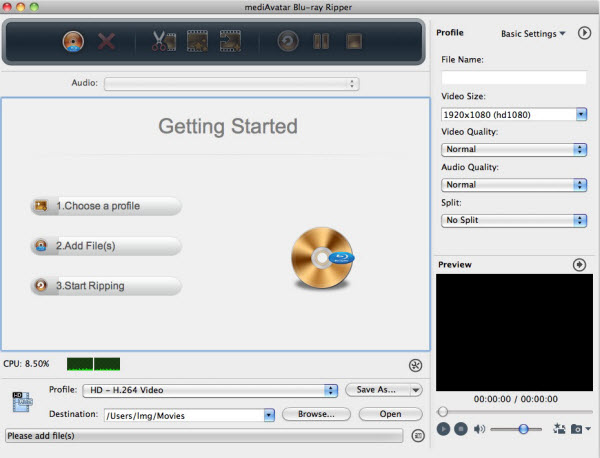Click the "Getting Started" heading
This screenshot has height=458, width=600.
pos(228,127)
